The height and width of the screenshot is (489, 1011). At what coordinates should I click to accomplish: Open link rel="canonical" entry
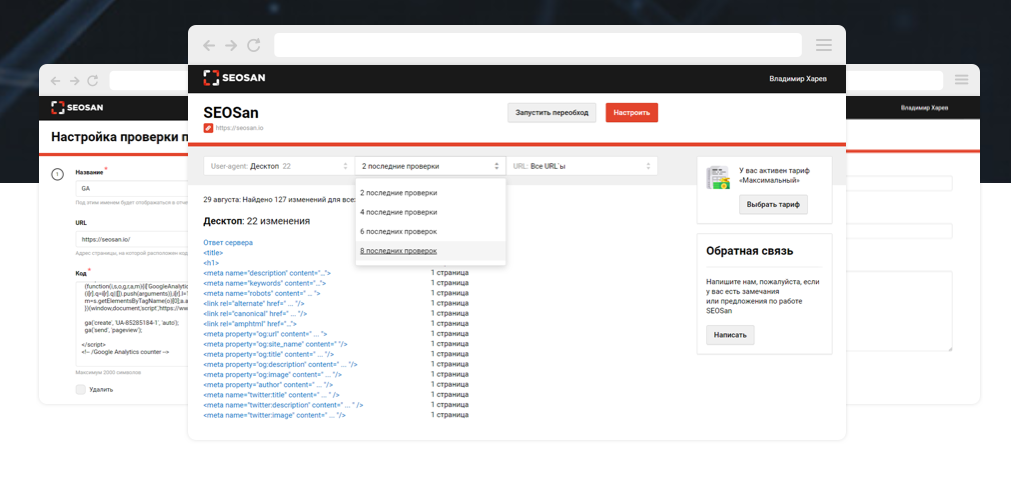point(255,314)
